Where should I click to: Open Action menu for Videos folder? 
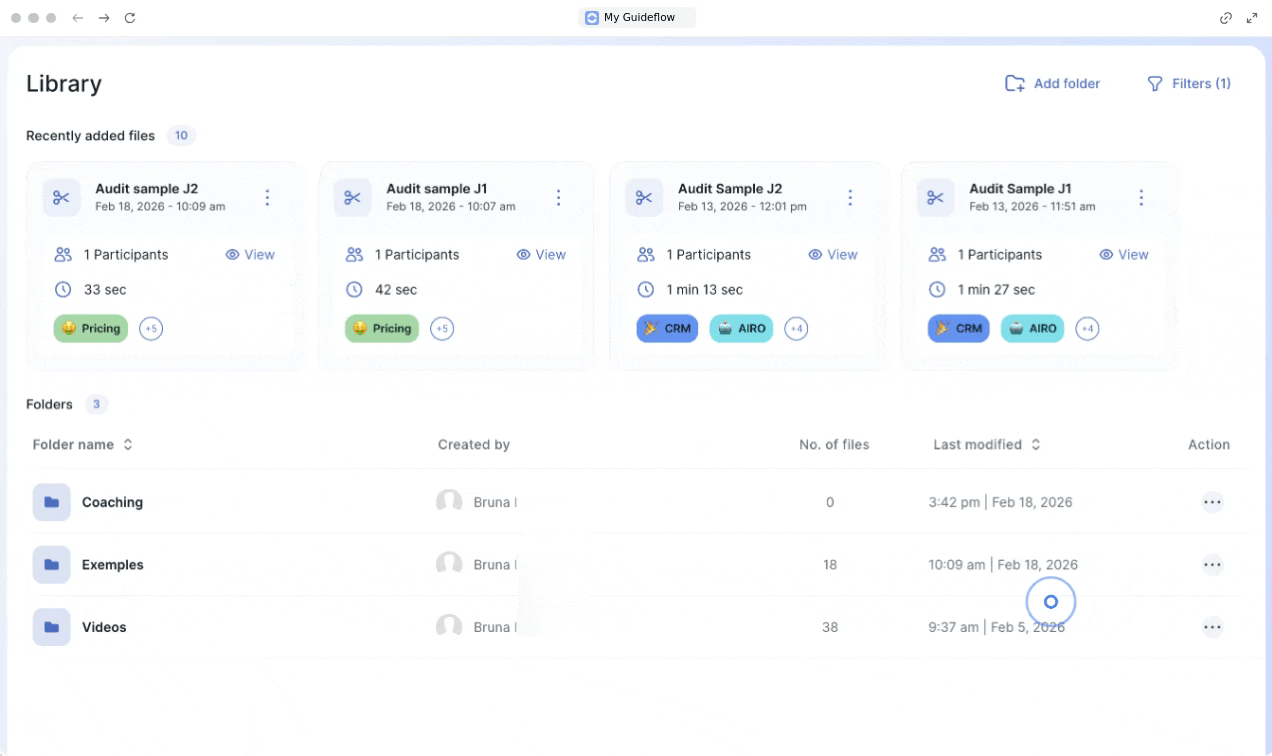(1212, 628)
